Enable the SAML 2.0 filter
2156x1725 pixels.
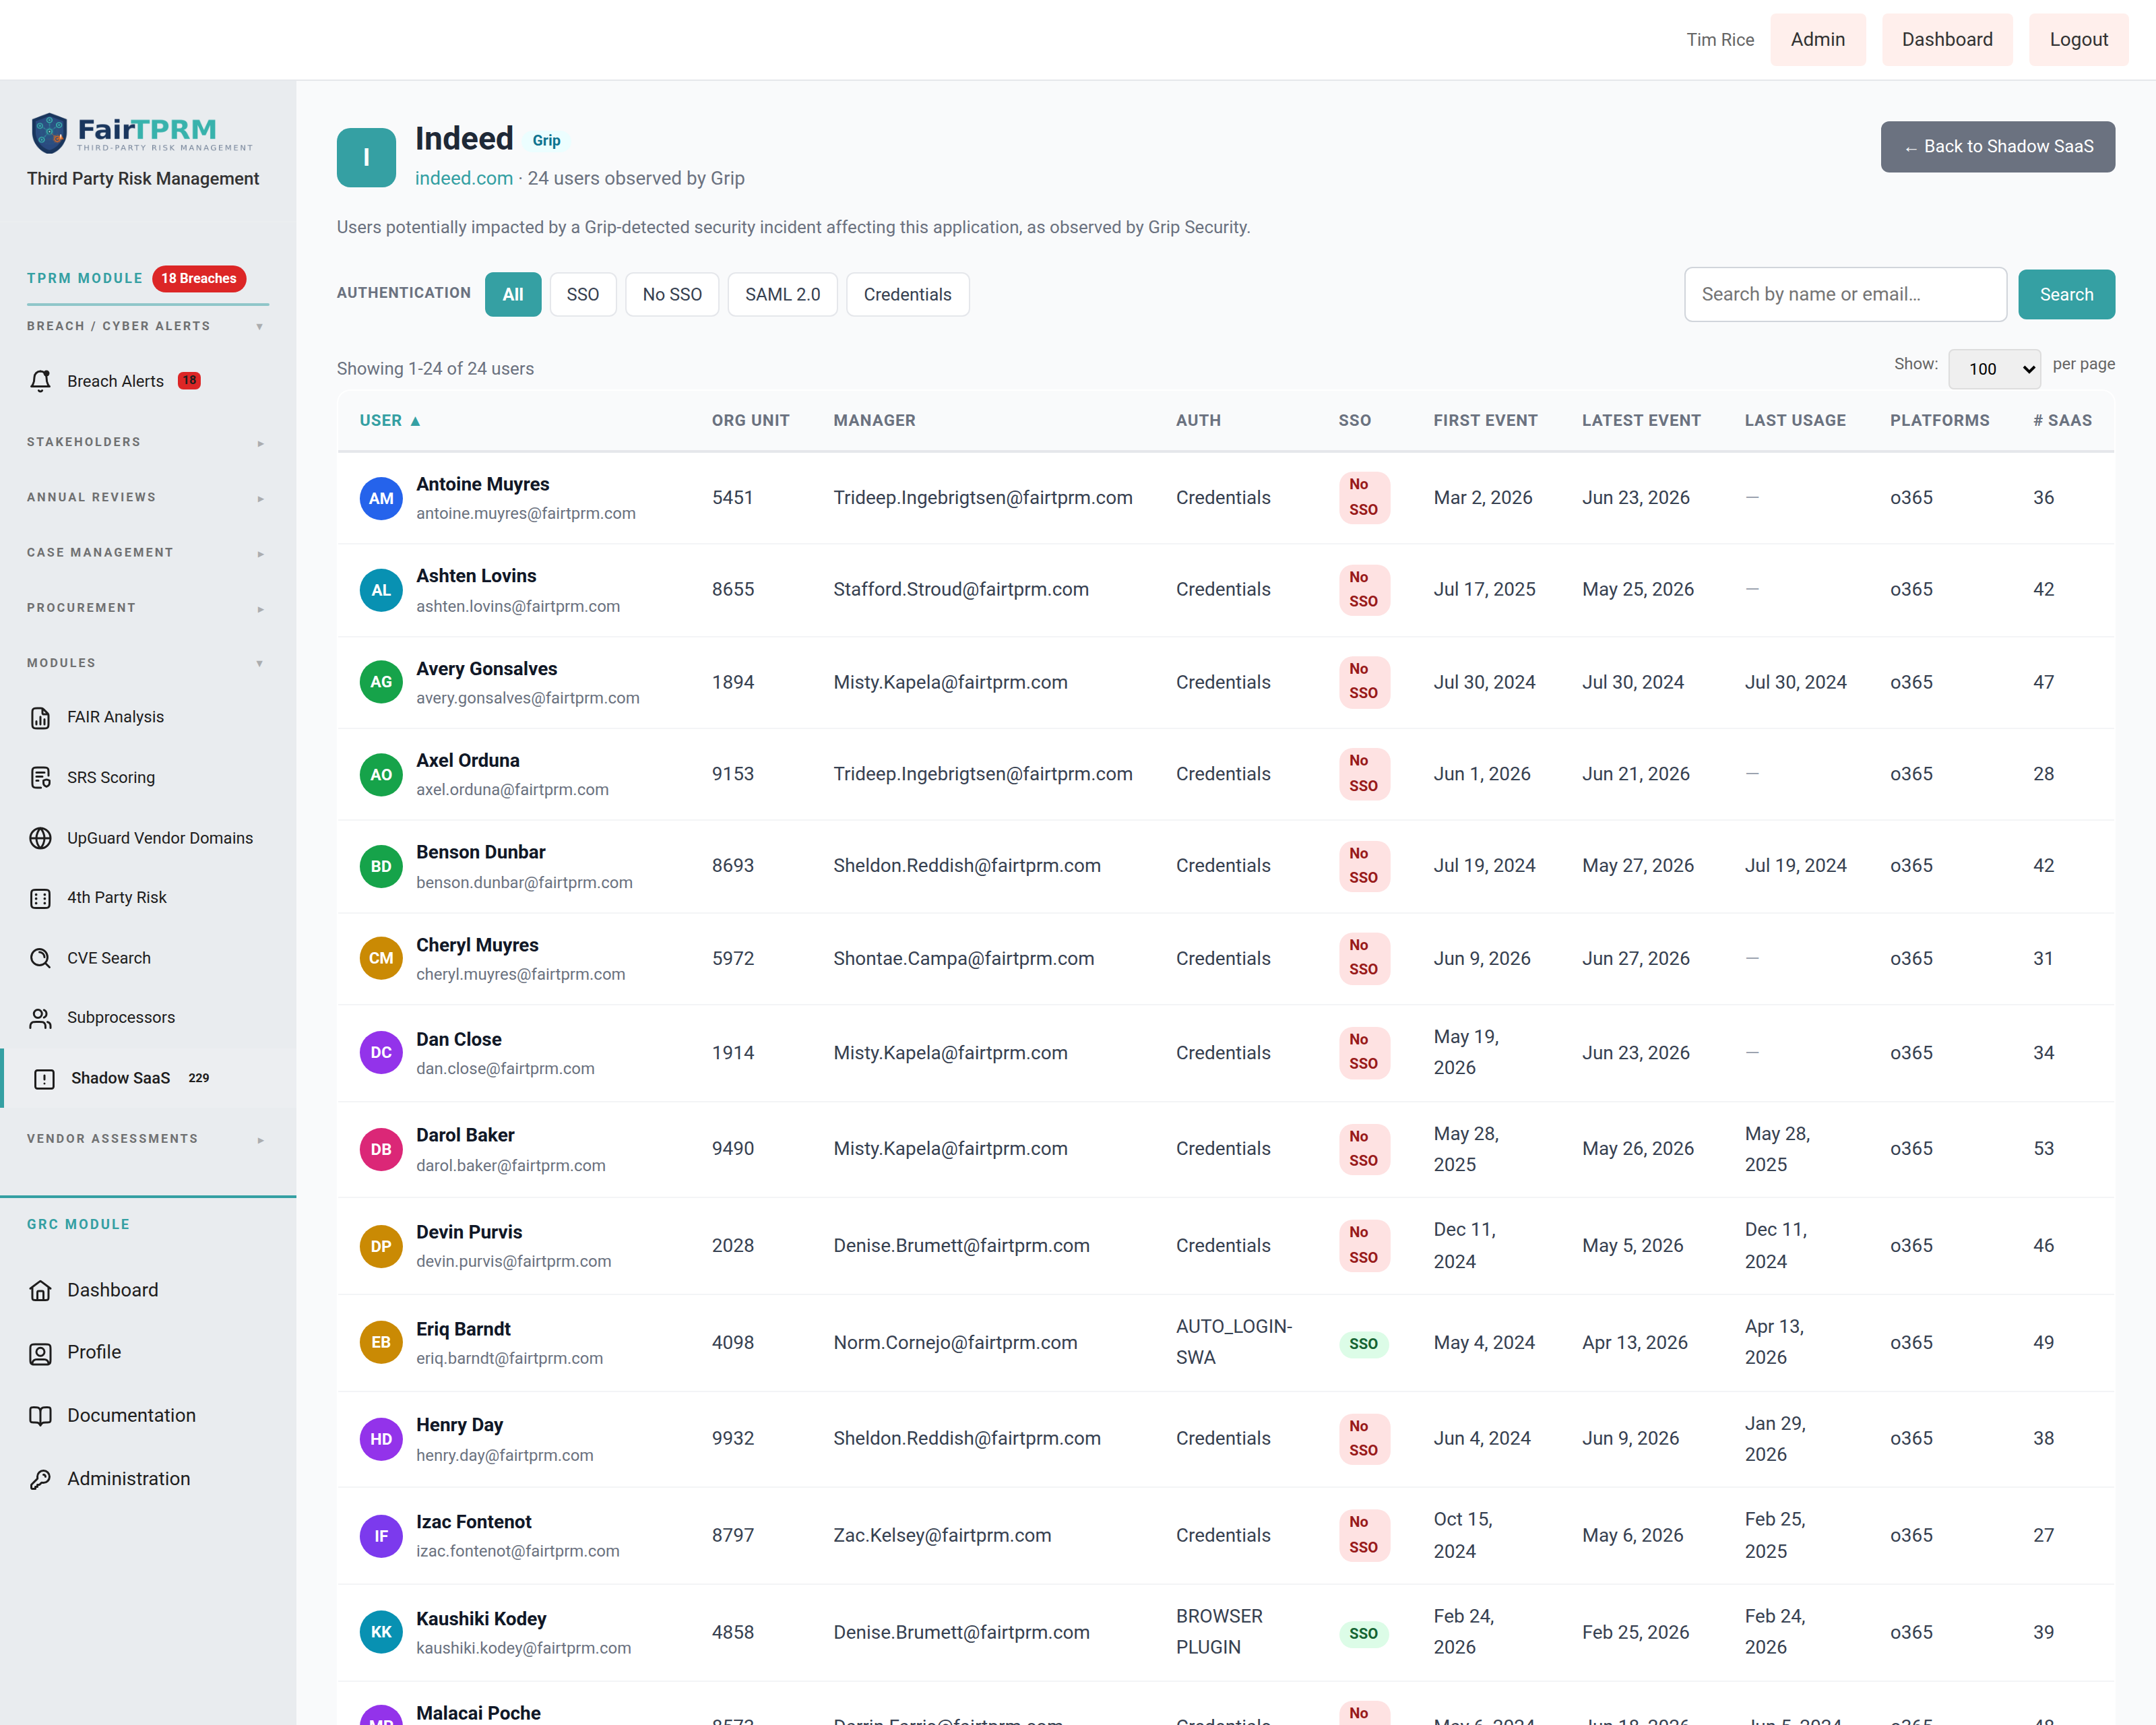782,294
